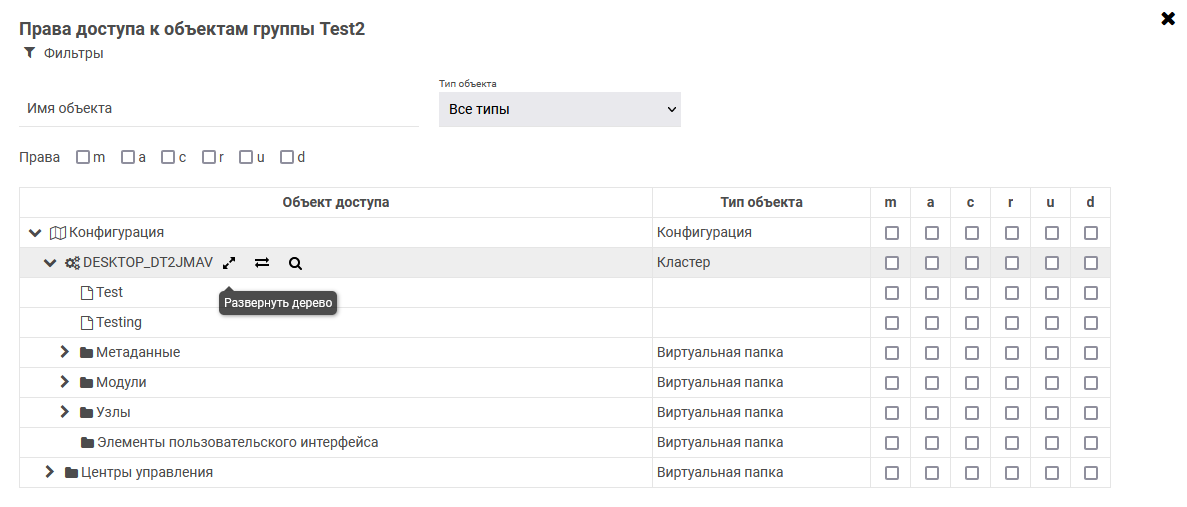Click the cluster gears icon for DESKTOP_DT2JMAV
1187x507 pixels.
[x=72, y=263]
